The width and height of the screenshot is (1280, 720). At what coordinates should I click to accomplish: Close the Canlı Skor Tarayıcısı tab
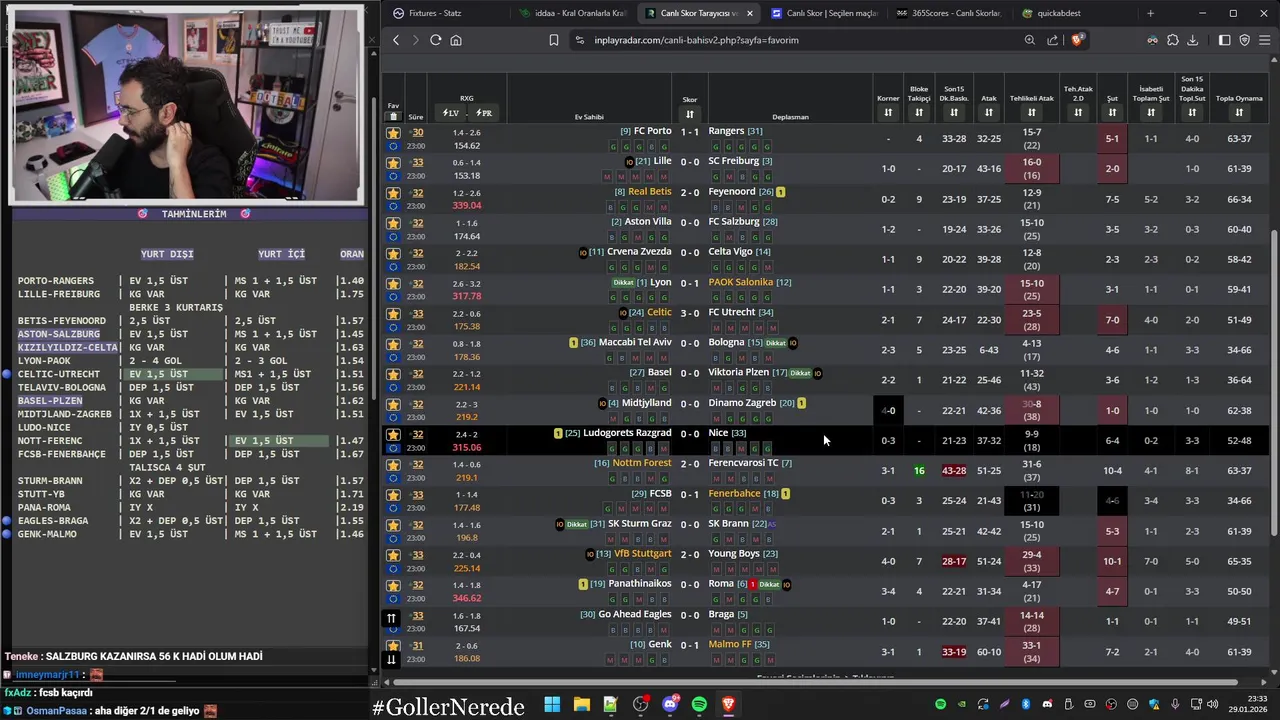pos(749,13)
